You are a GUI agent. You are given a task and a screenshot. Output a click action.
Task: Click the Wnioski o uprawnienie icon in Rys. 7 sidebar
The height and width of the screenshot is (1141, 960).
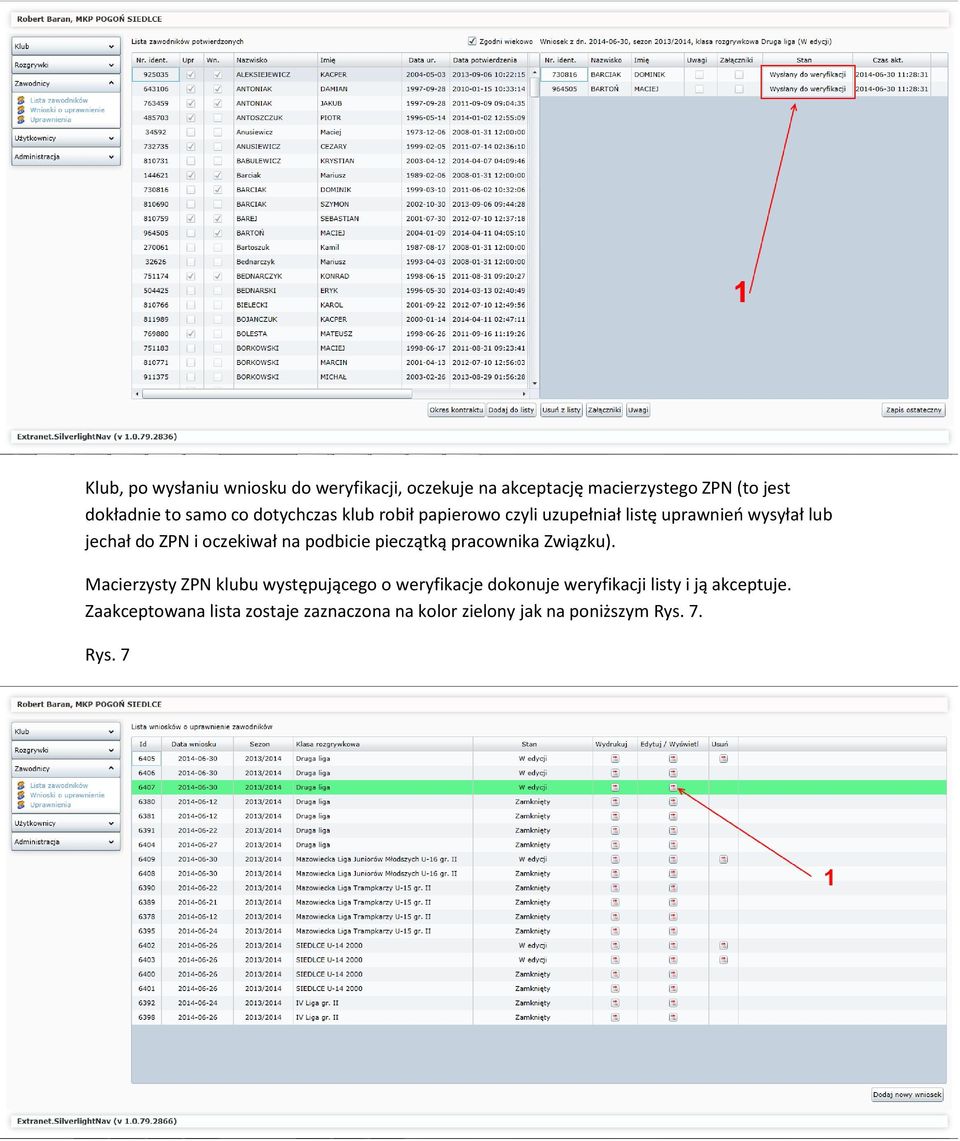point(21,795)
